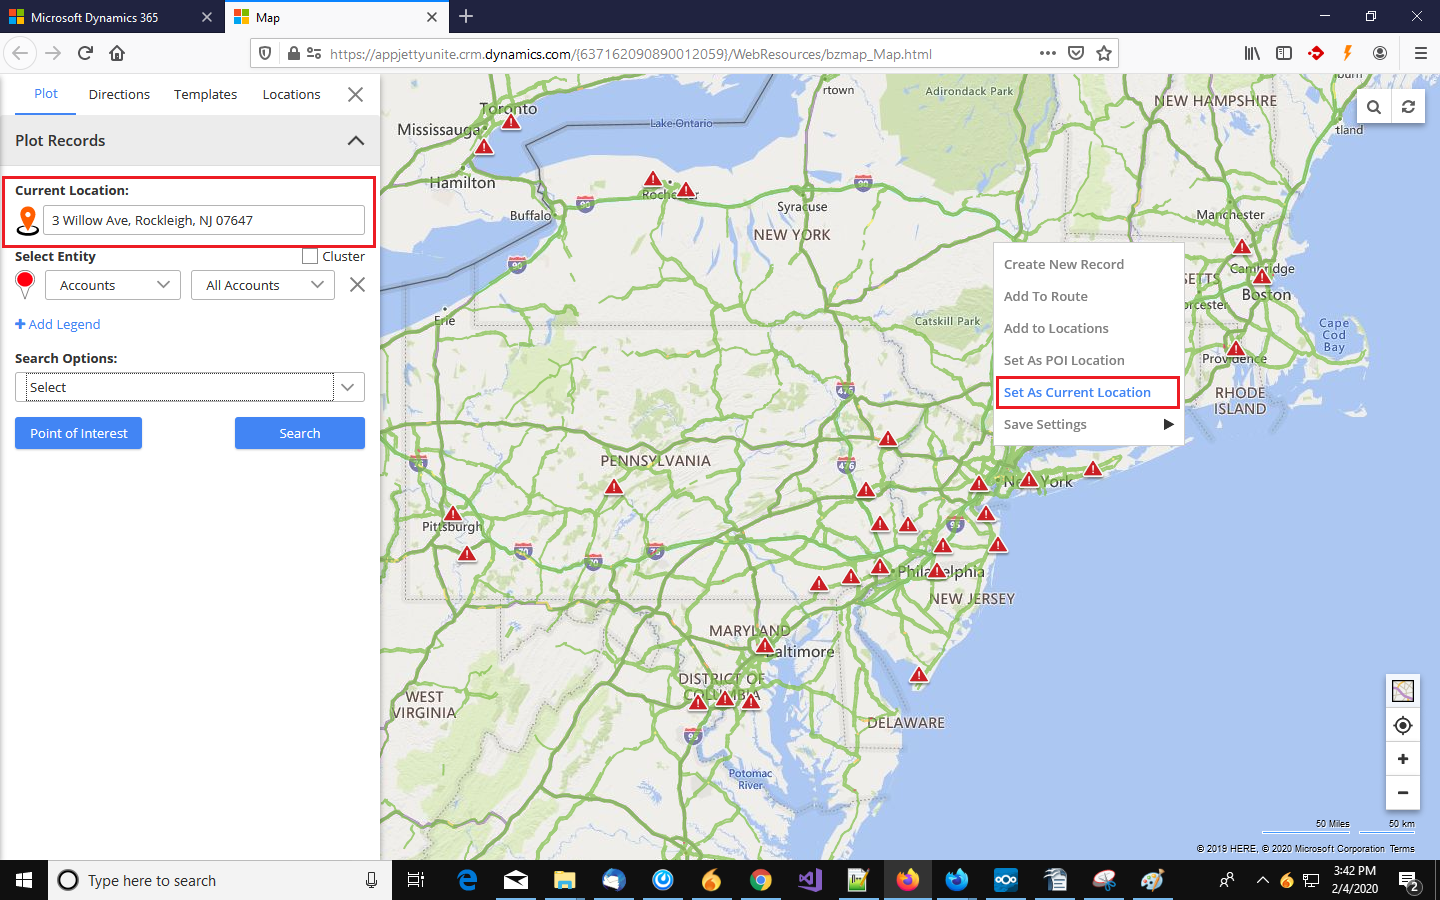Screen dimensions: 1440x900
Task: Refresh the map plot
Action: click(1408, 106)
